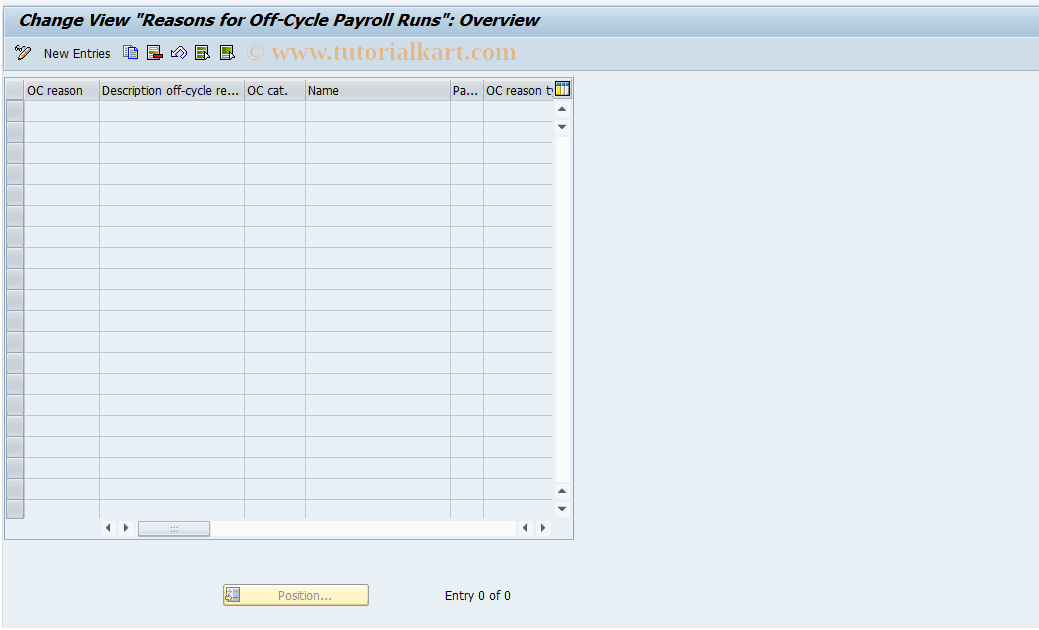Viewport: 1039px width, 630px height.
Task: Click the Copy As icon
Action: pyautogui.click(x=131, y=53)
